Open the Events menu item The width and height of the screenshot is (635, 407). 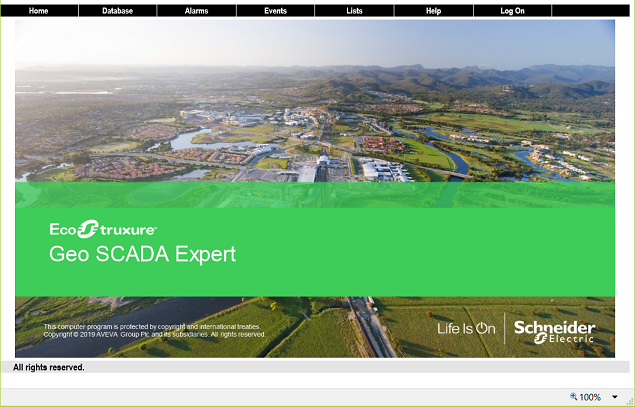[275, 11]
